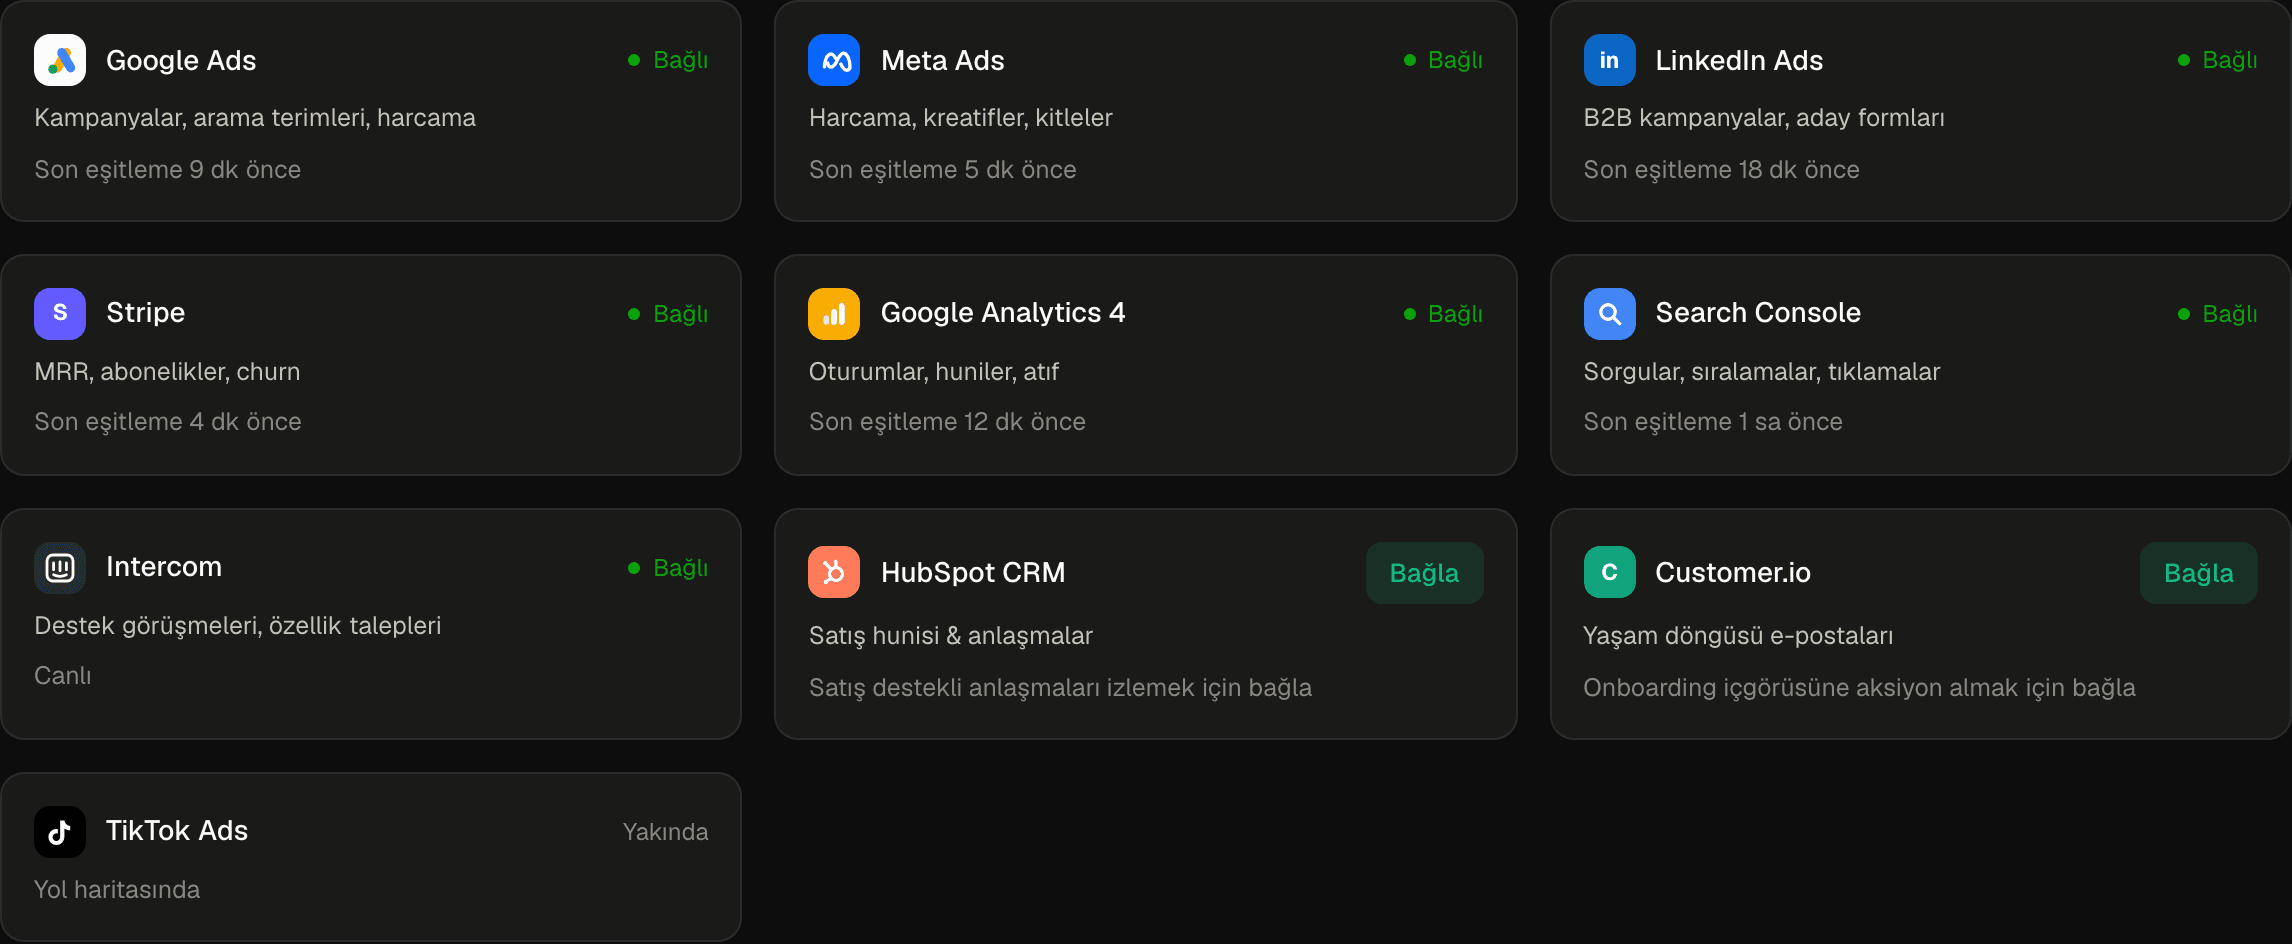
Task: Click the TikTok Ads logo icon
Action: pyautogui.click(x=60, y=832)
